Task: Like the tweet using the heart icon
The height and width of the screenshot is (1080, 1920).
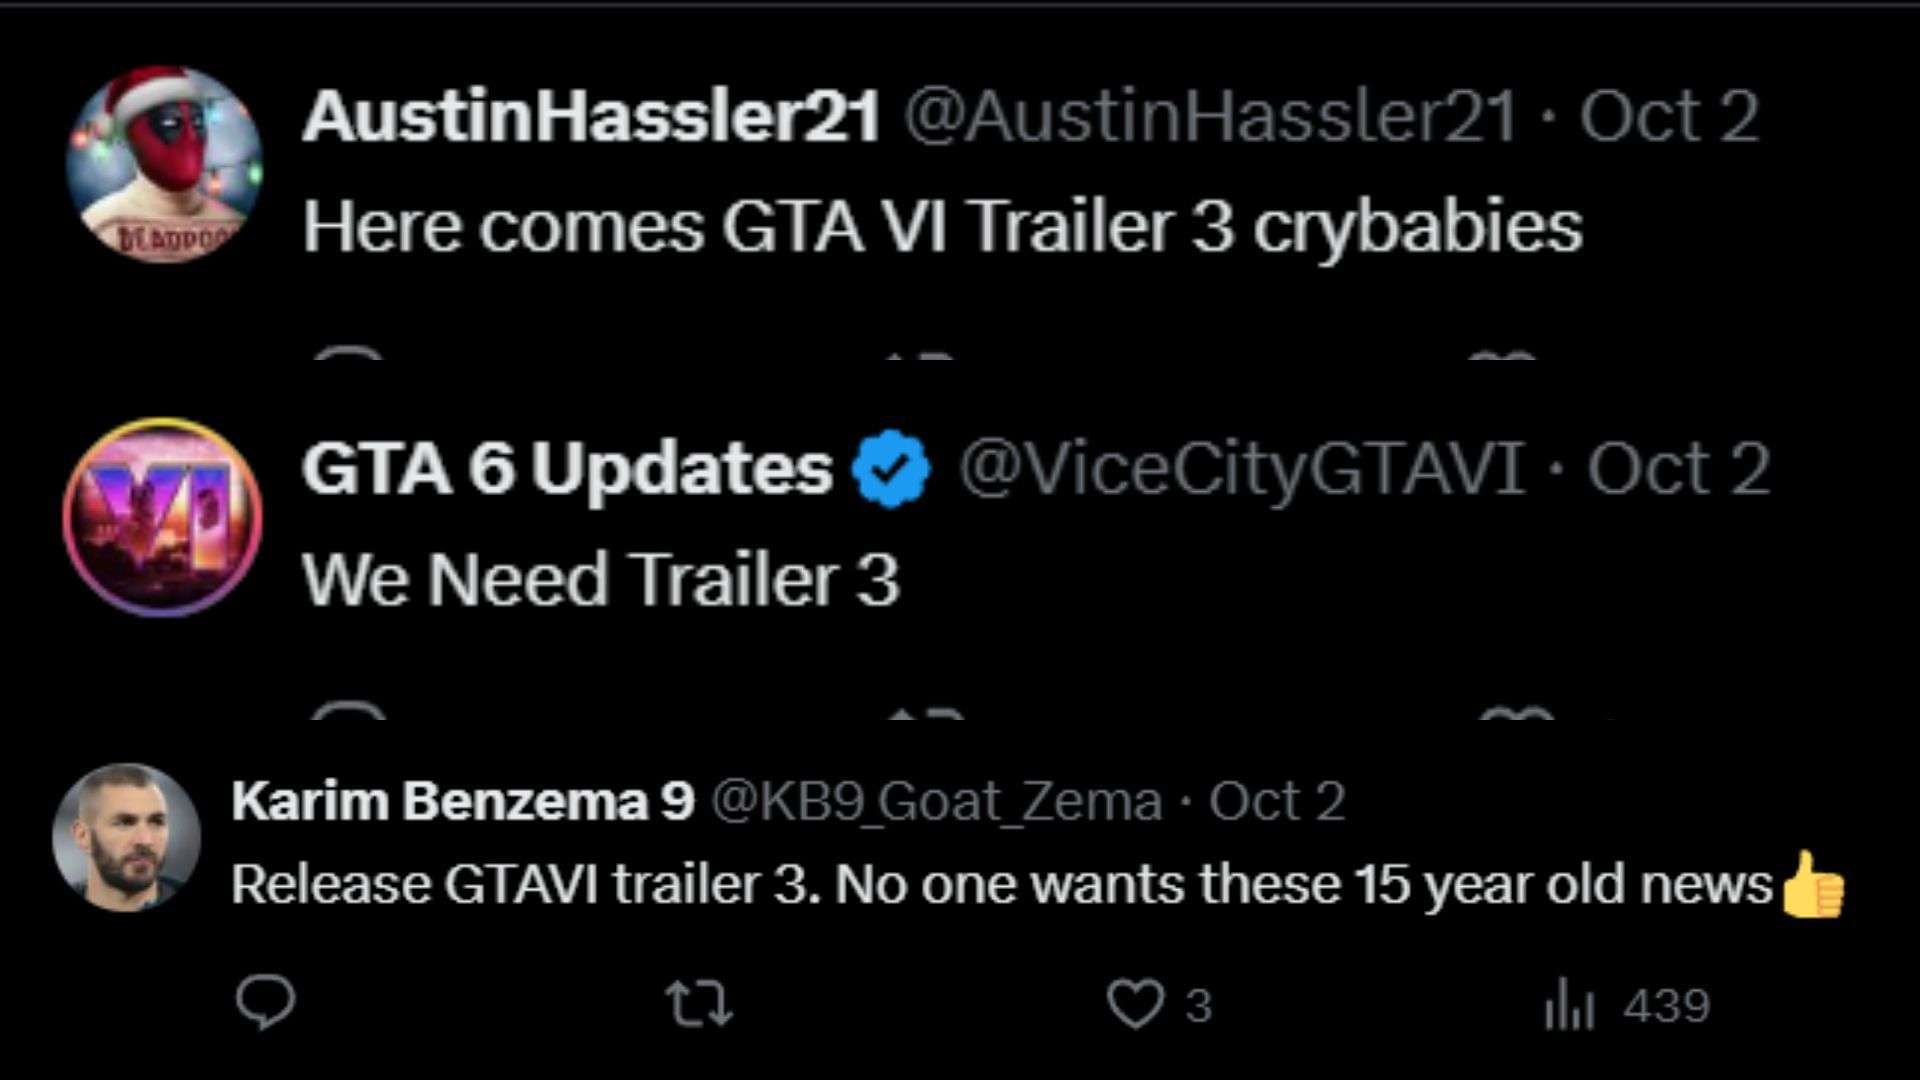Action: 1136,1004
